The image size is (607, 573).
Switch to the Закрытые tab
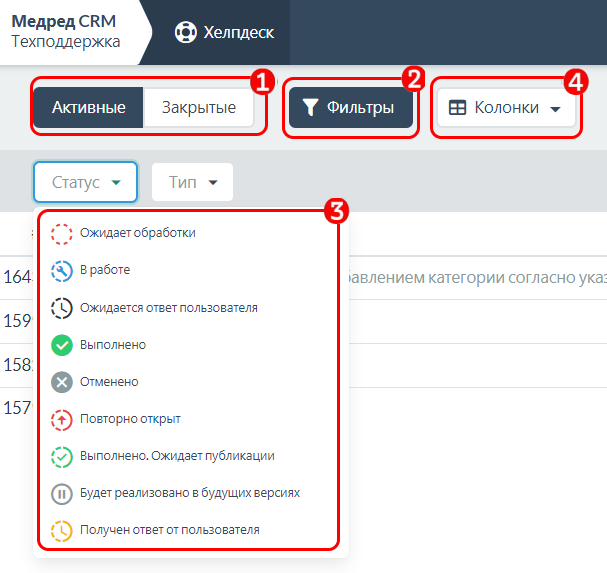point(199,107)
